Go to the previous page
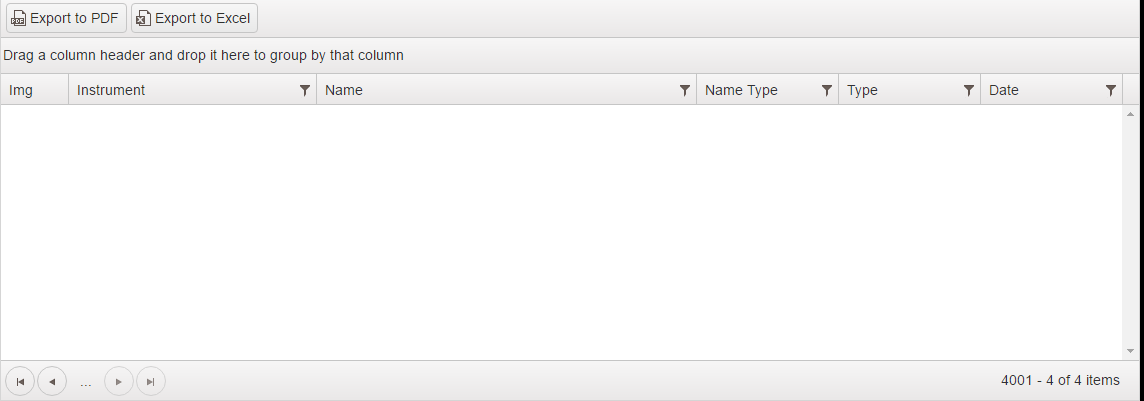 (x=52, y=381)
